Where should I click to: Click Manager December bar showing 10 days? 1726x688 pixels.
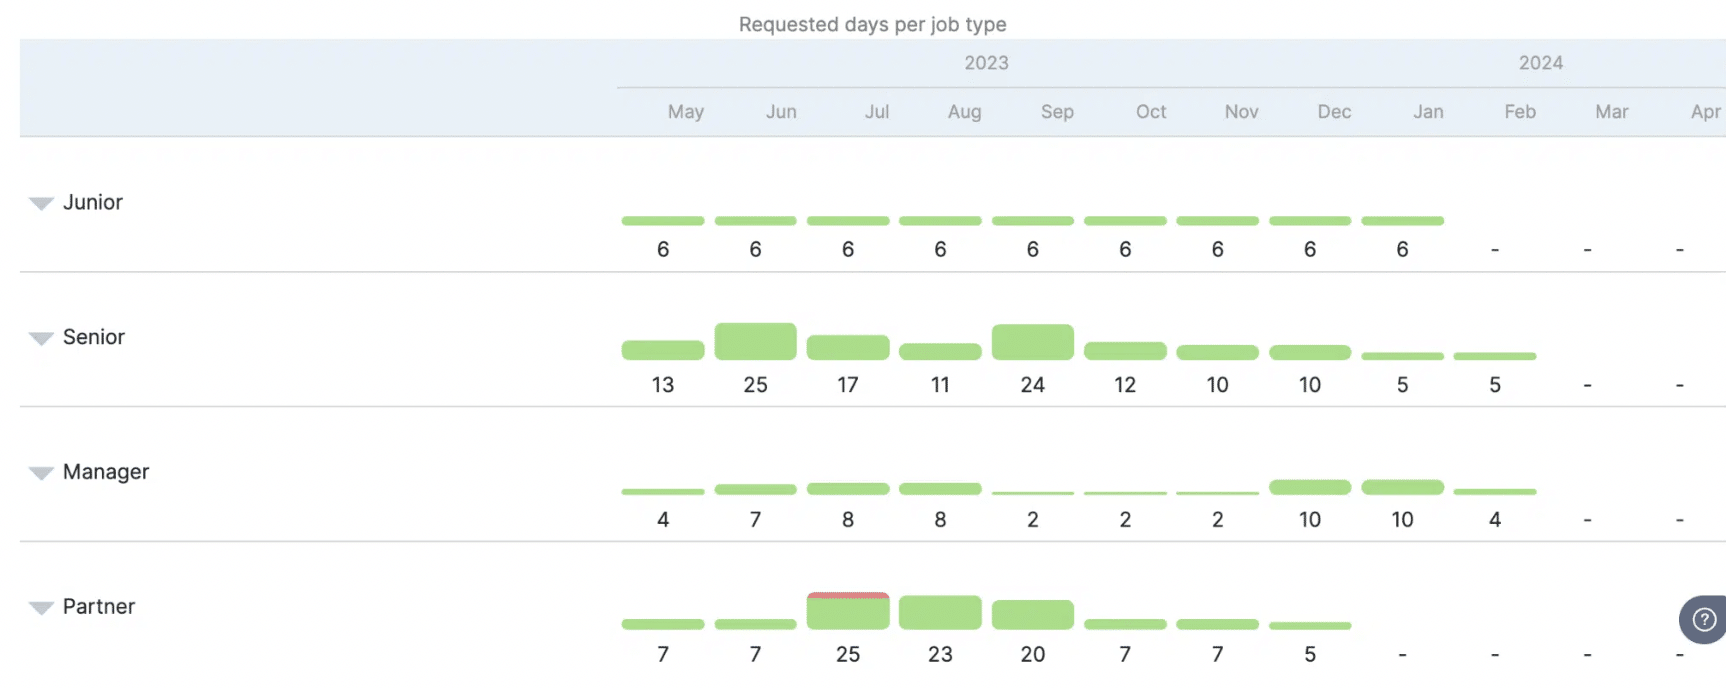coord(1310,487)
